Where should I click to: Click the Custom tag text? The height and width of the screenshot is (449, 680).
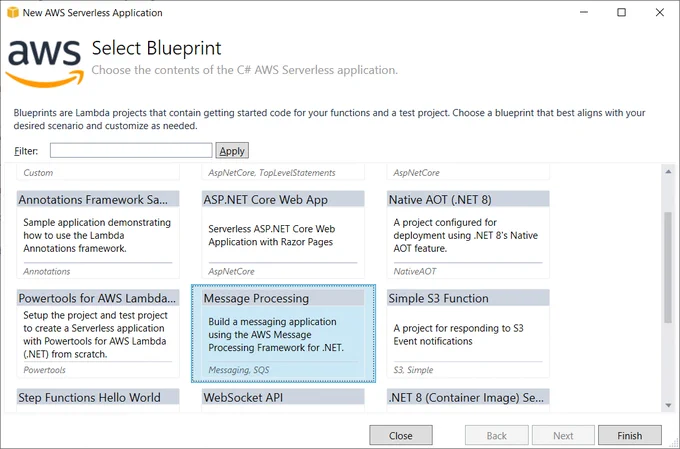(x=38, y=173)
